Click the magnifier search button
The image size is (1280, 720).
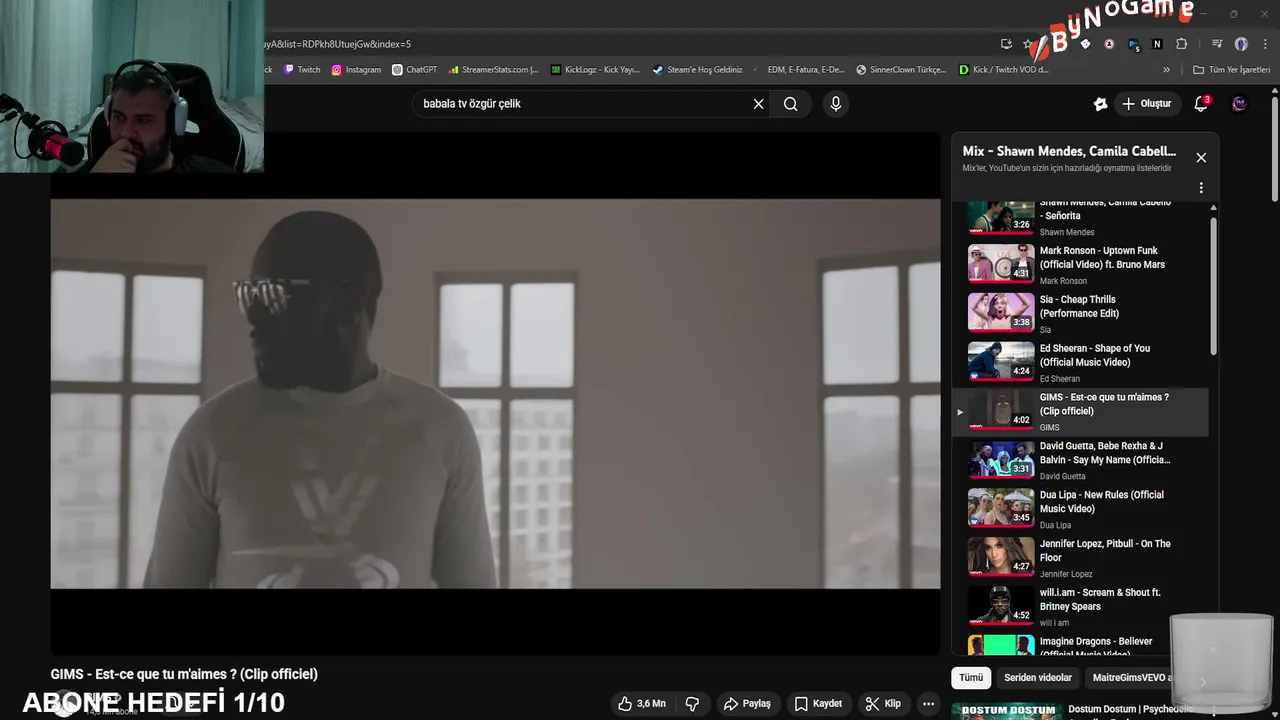pyautogui.click(x=791, y=104)
